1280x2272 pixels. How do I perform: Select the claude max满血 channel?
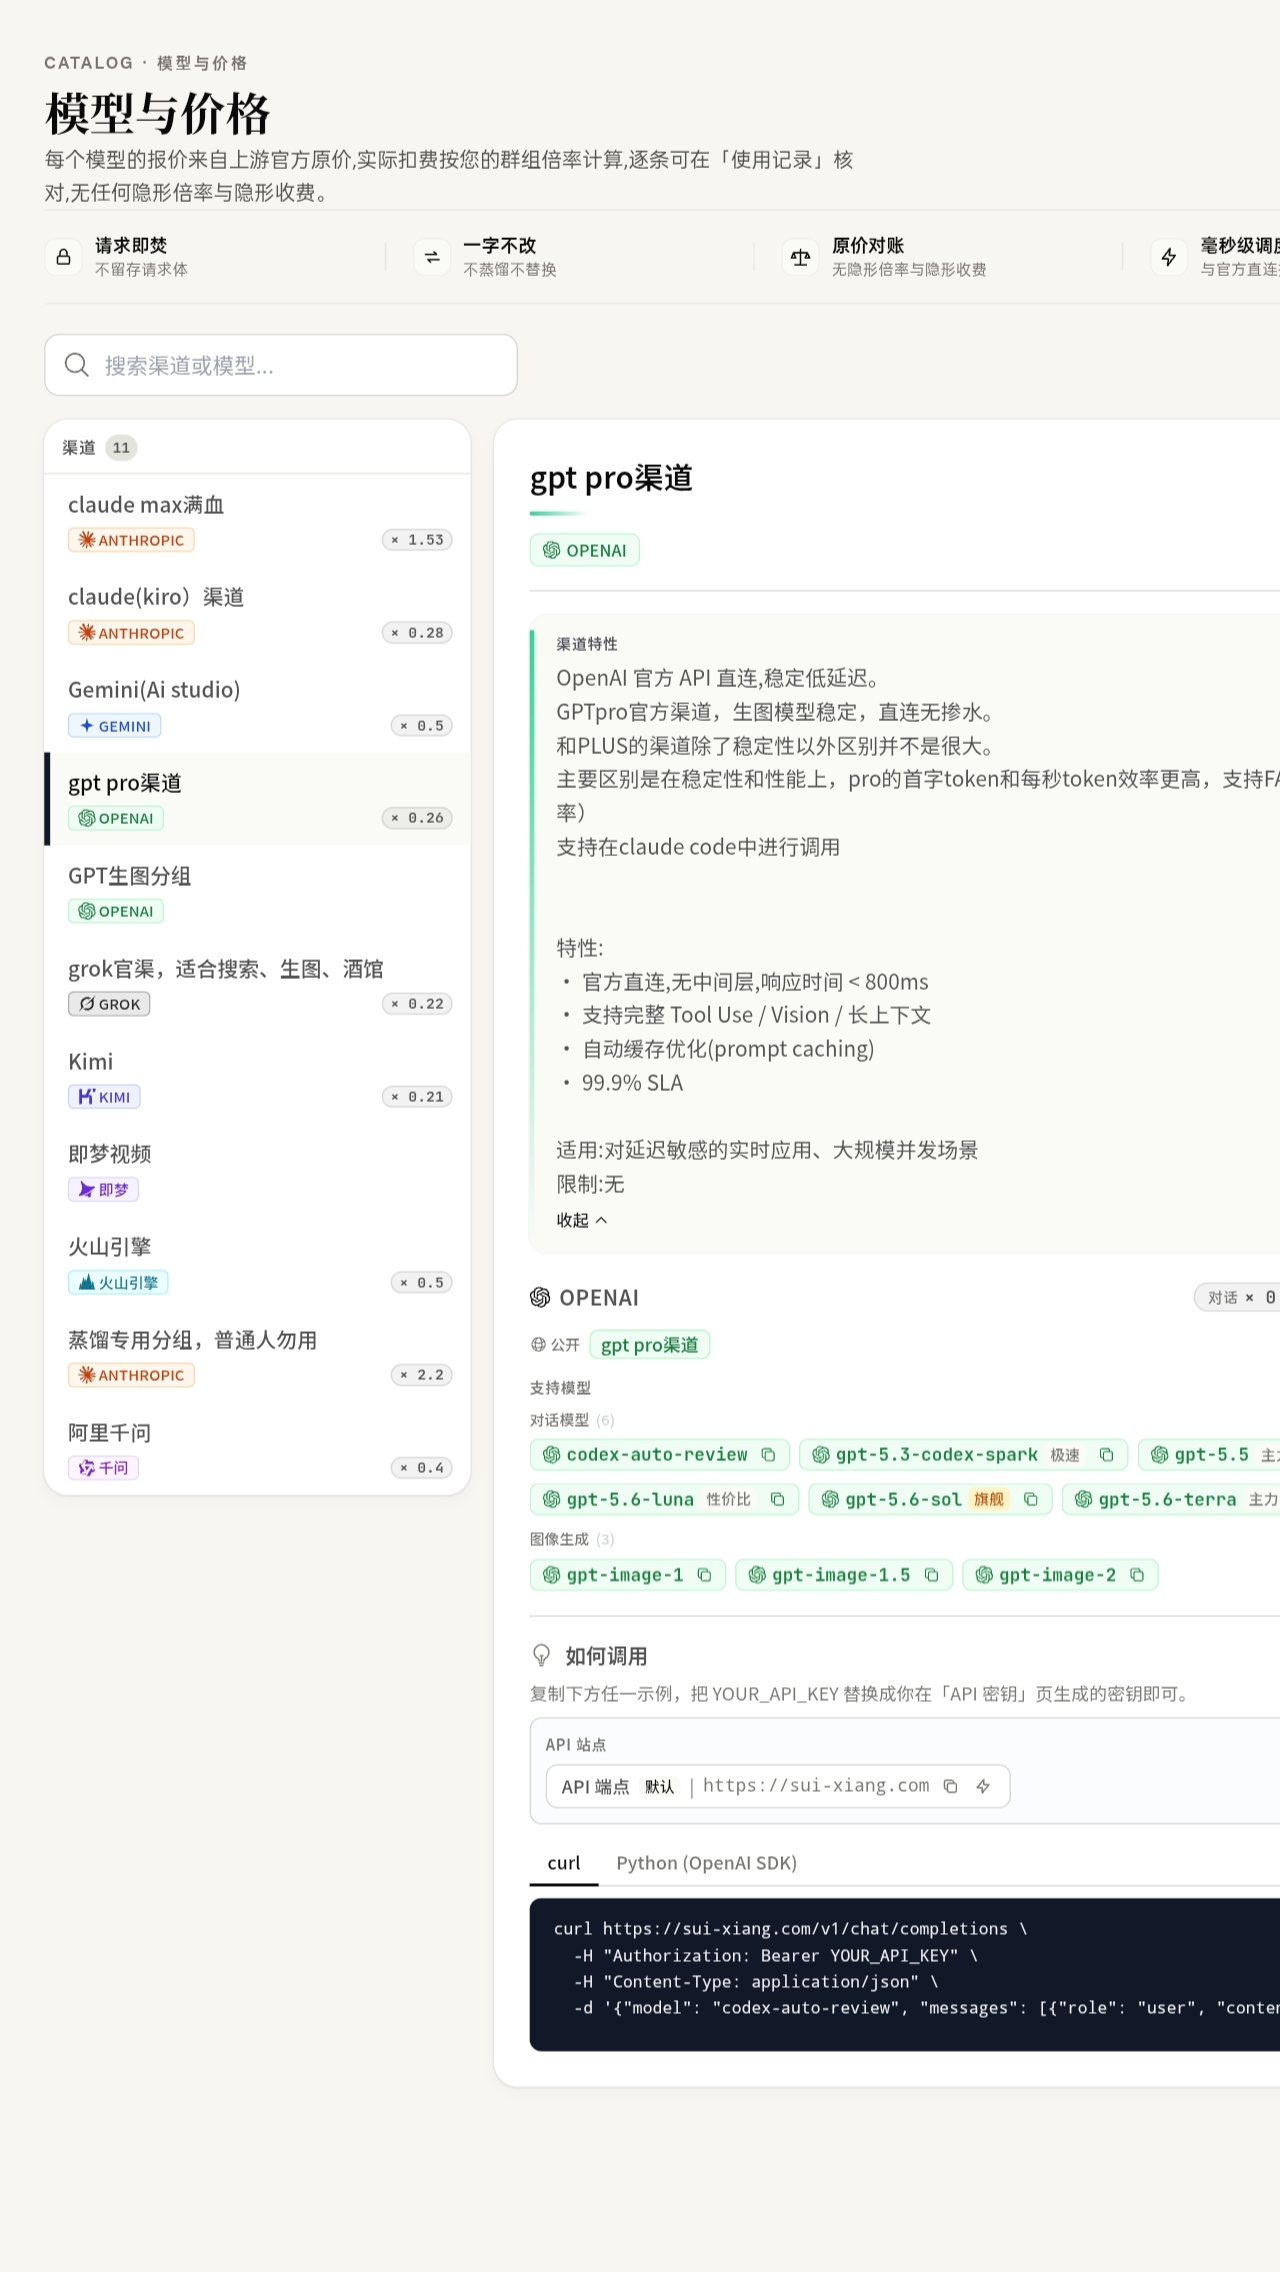click(258, 521)
